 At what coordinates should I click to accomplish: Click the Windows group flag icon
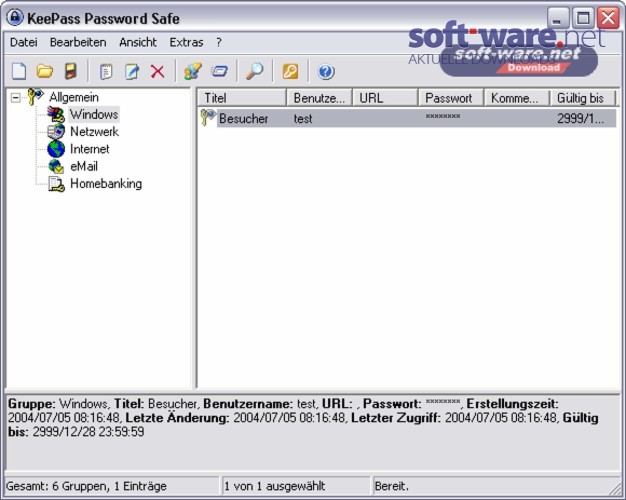[x=56, y=114]
